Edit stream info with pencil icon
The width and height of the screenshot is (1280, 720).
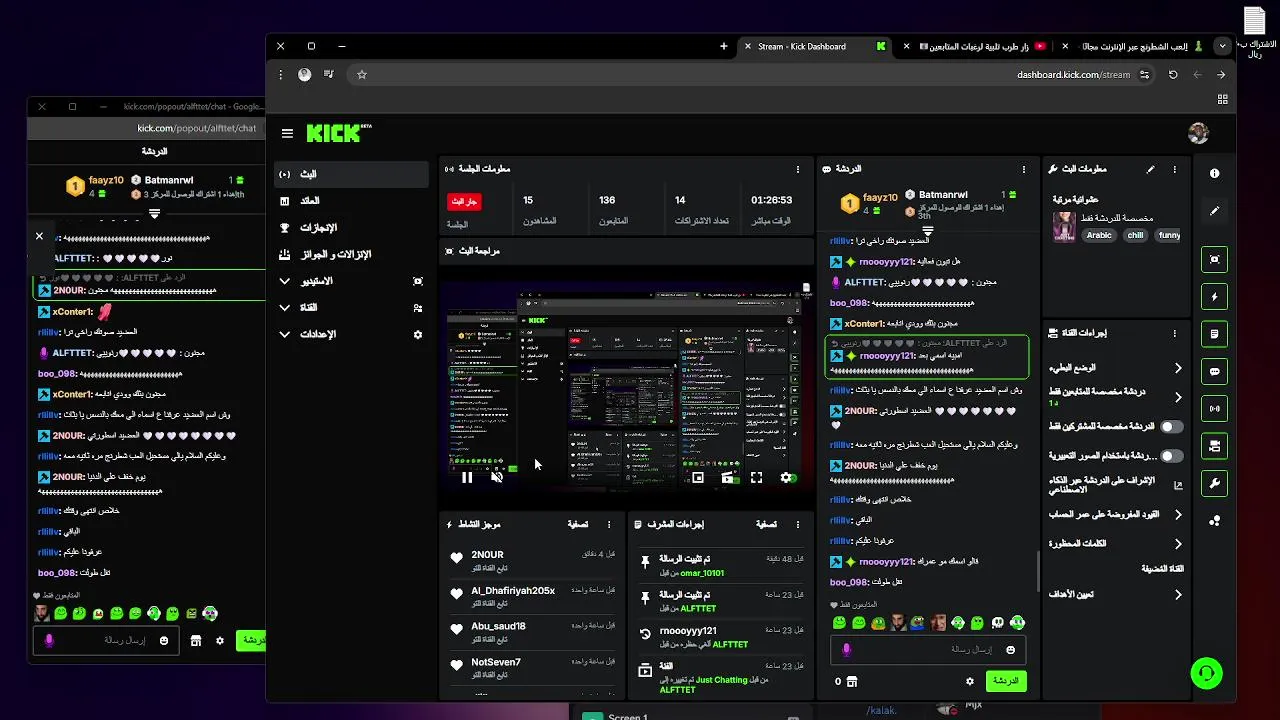(1150, 170)
